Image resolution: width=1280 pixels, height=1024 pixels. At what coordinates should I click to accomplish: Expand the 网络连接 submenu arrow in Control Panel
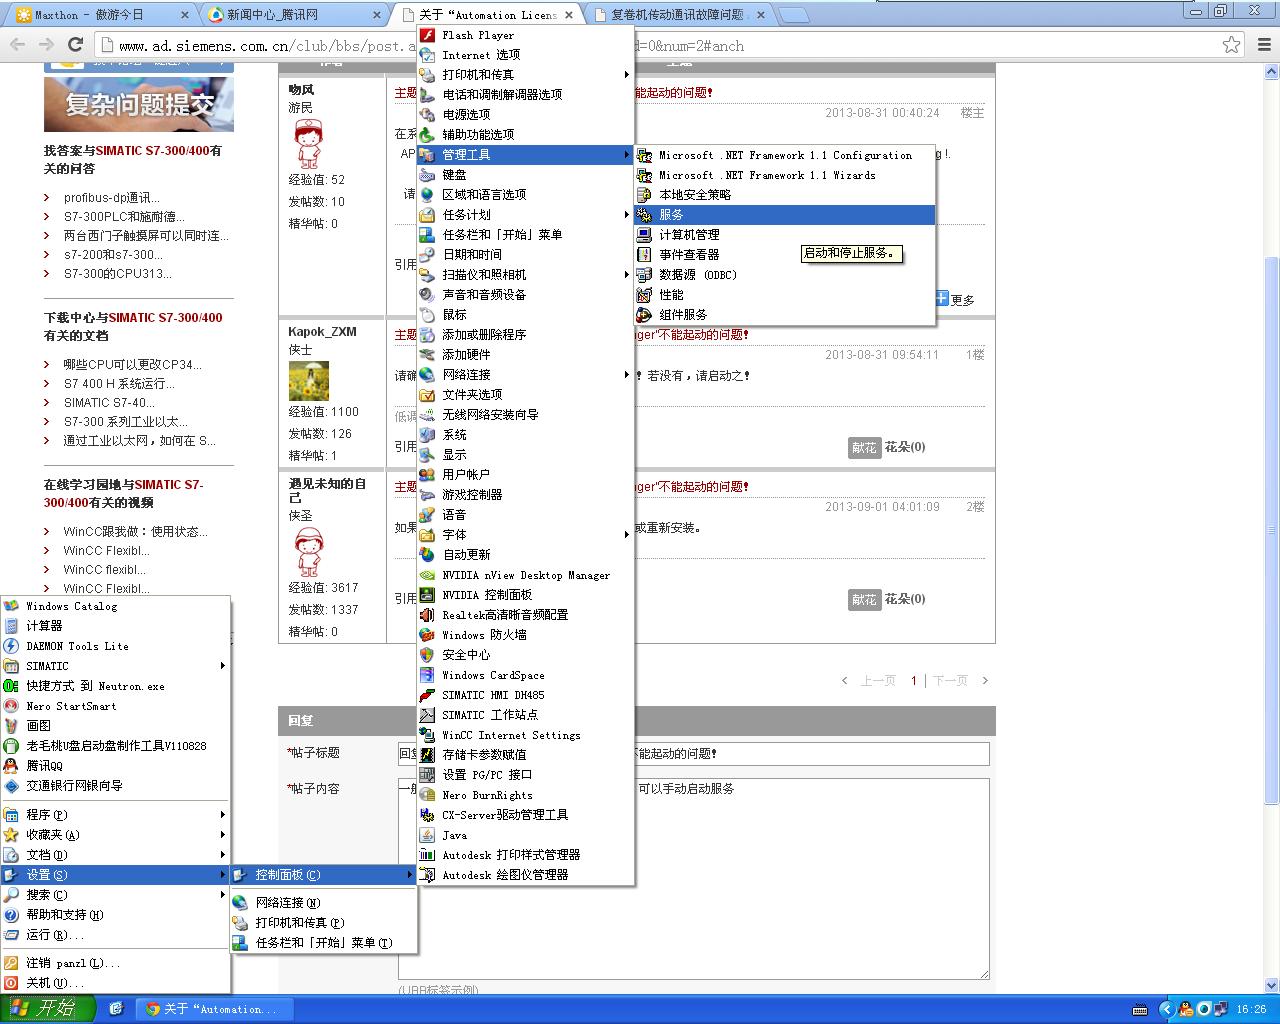[627, 375]
